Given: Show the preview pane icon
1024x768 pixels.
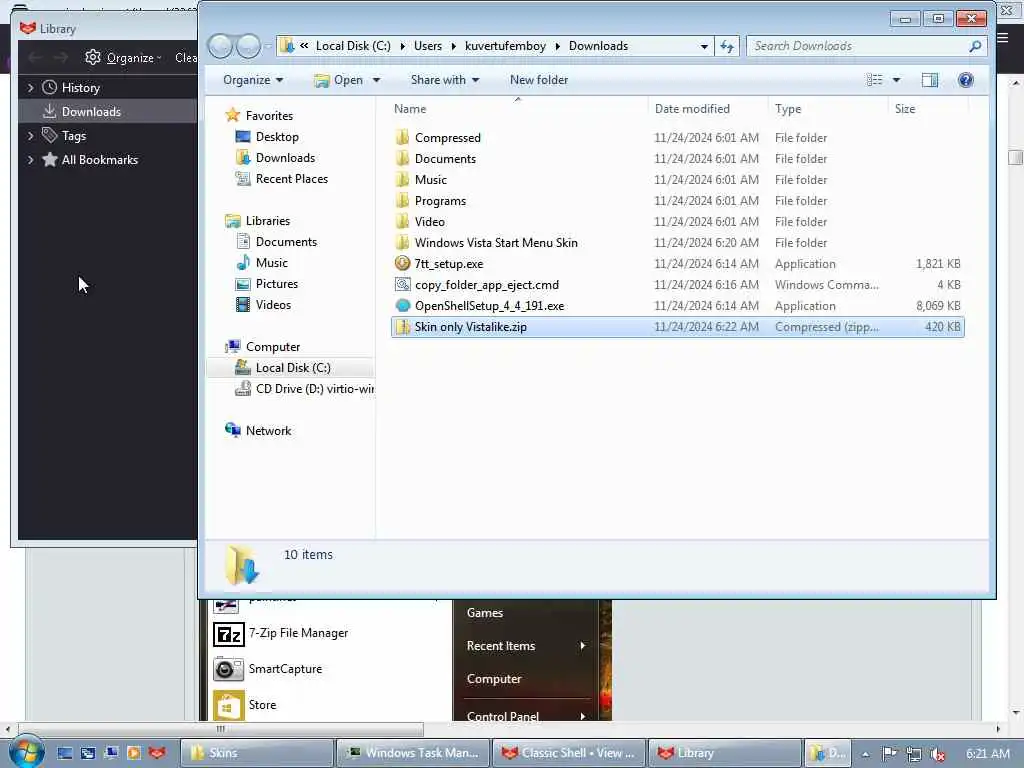Looking at the screenshot, I should (x=929, y=80).
